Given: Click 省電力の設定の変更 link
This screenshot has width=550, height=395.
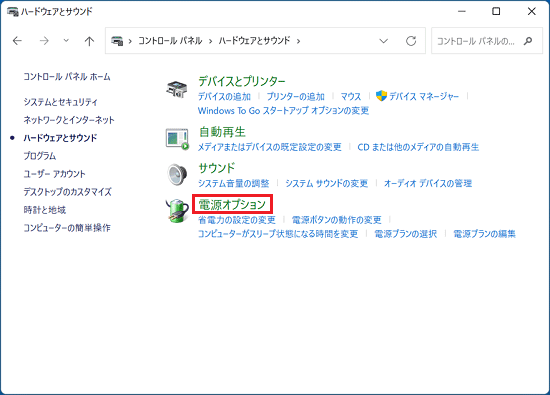Looking at the screenshot, I should (x=237, y=220).
